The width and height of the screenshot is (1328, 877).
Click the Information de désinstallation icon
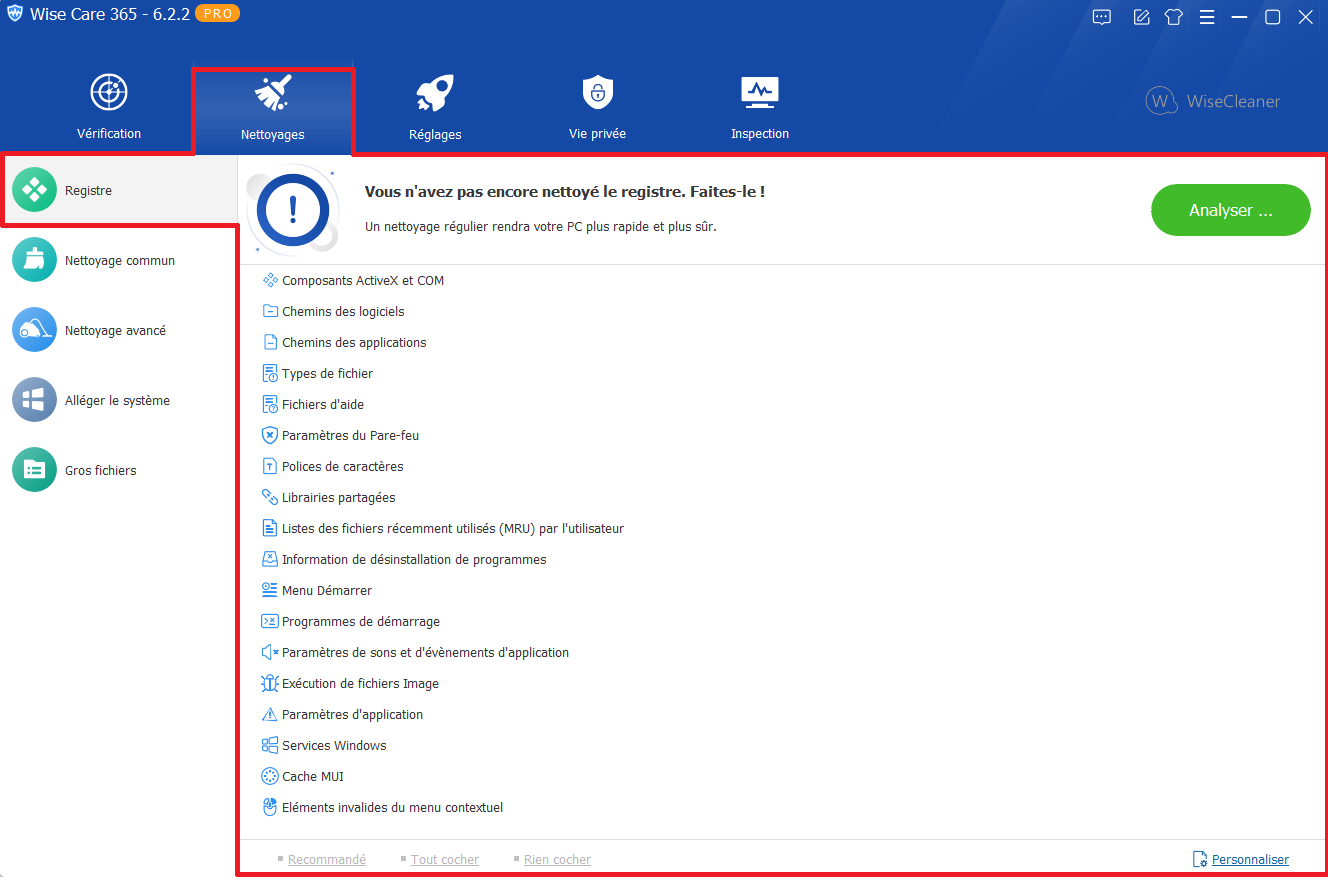[x=269, y=559]
